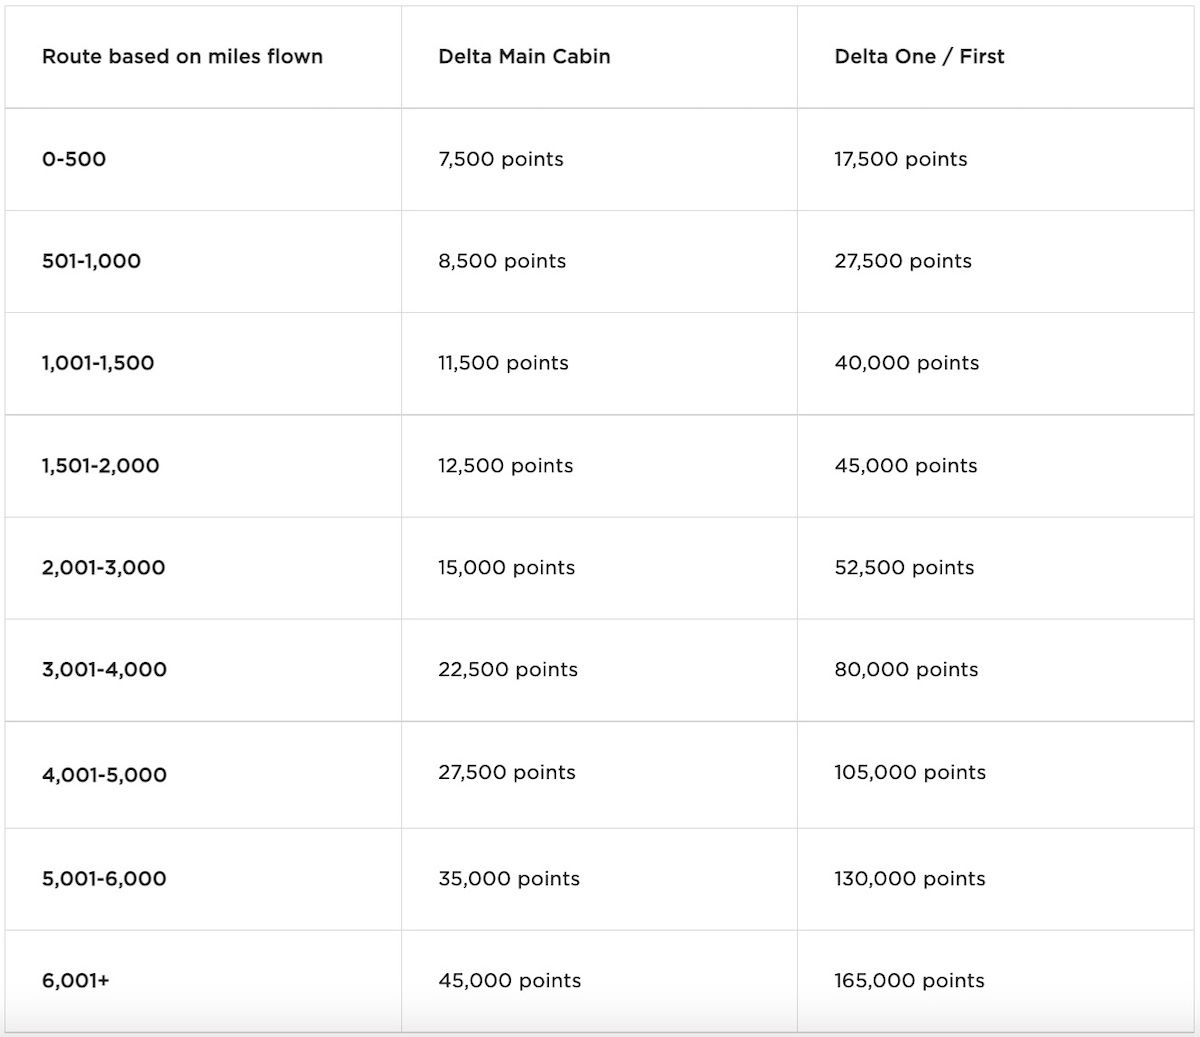
Task: Click the 22,500 points Main Cabin cell
Action: (x=508, y=670)
